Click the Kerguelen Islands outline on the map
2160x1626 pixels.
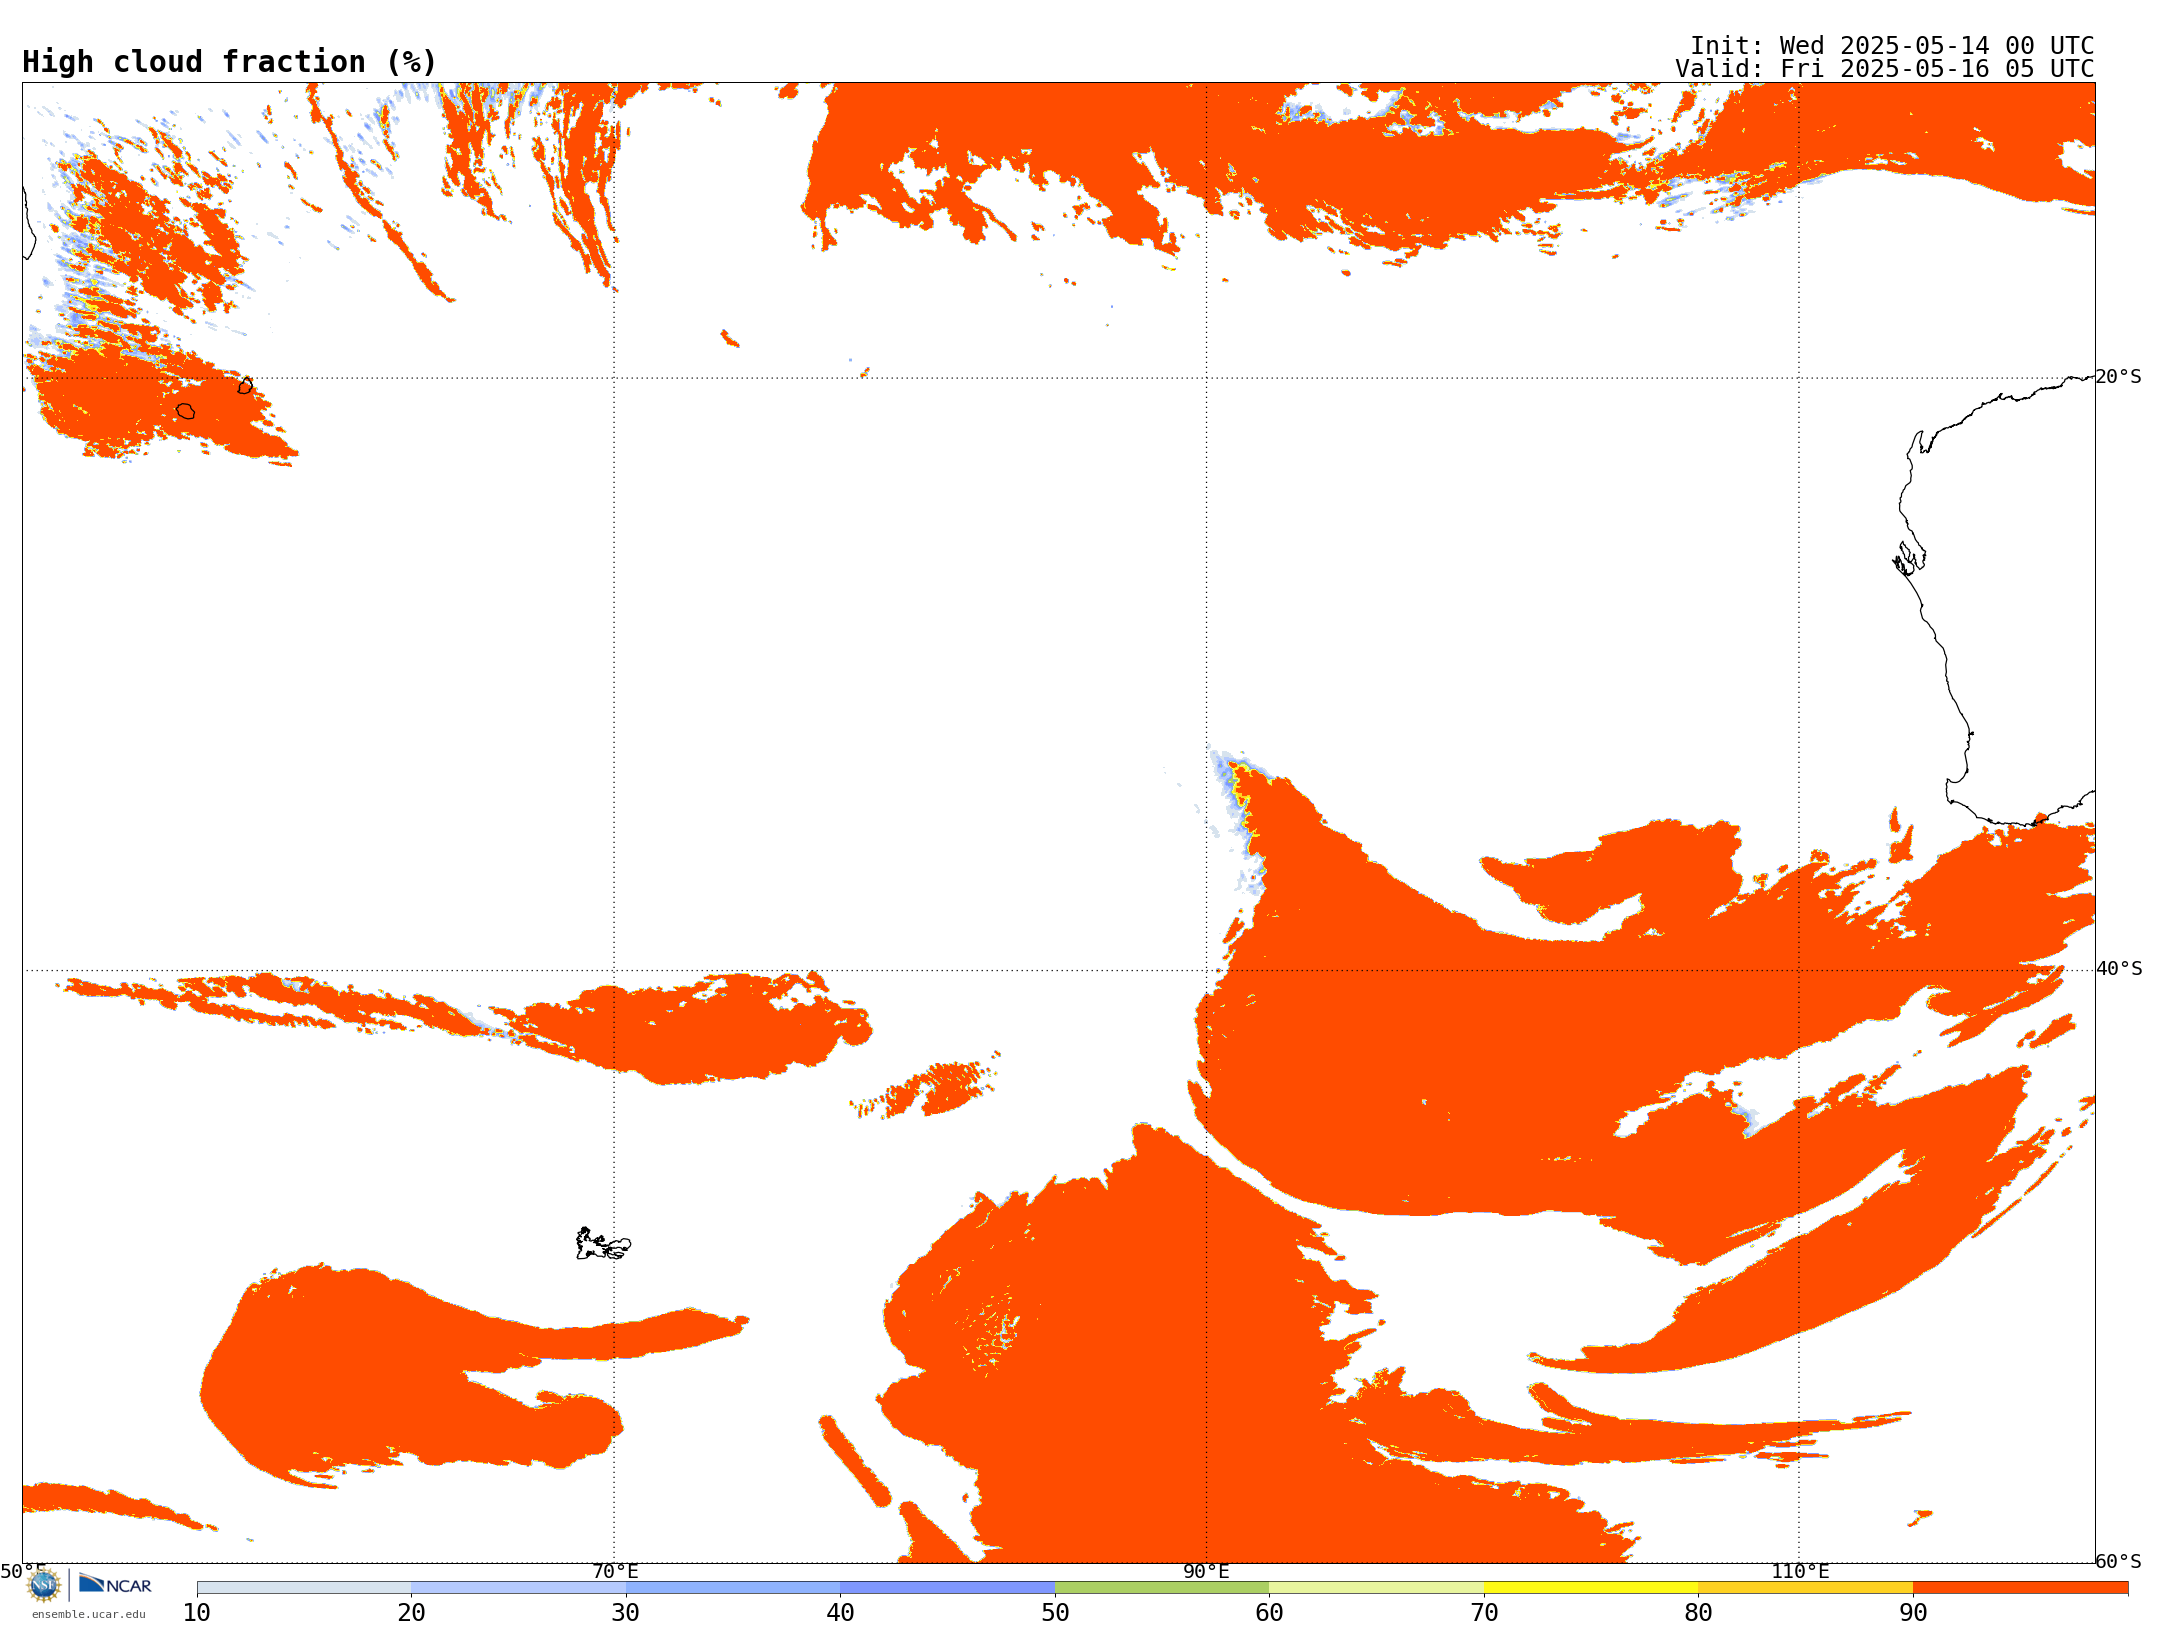pos(603,1244)
